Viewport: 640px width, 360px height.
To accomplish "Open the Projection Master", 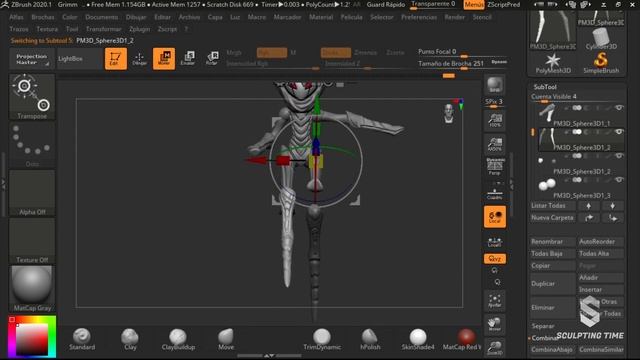I will (x=32, y=59).
